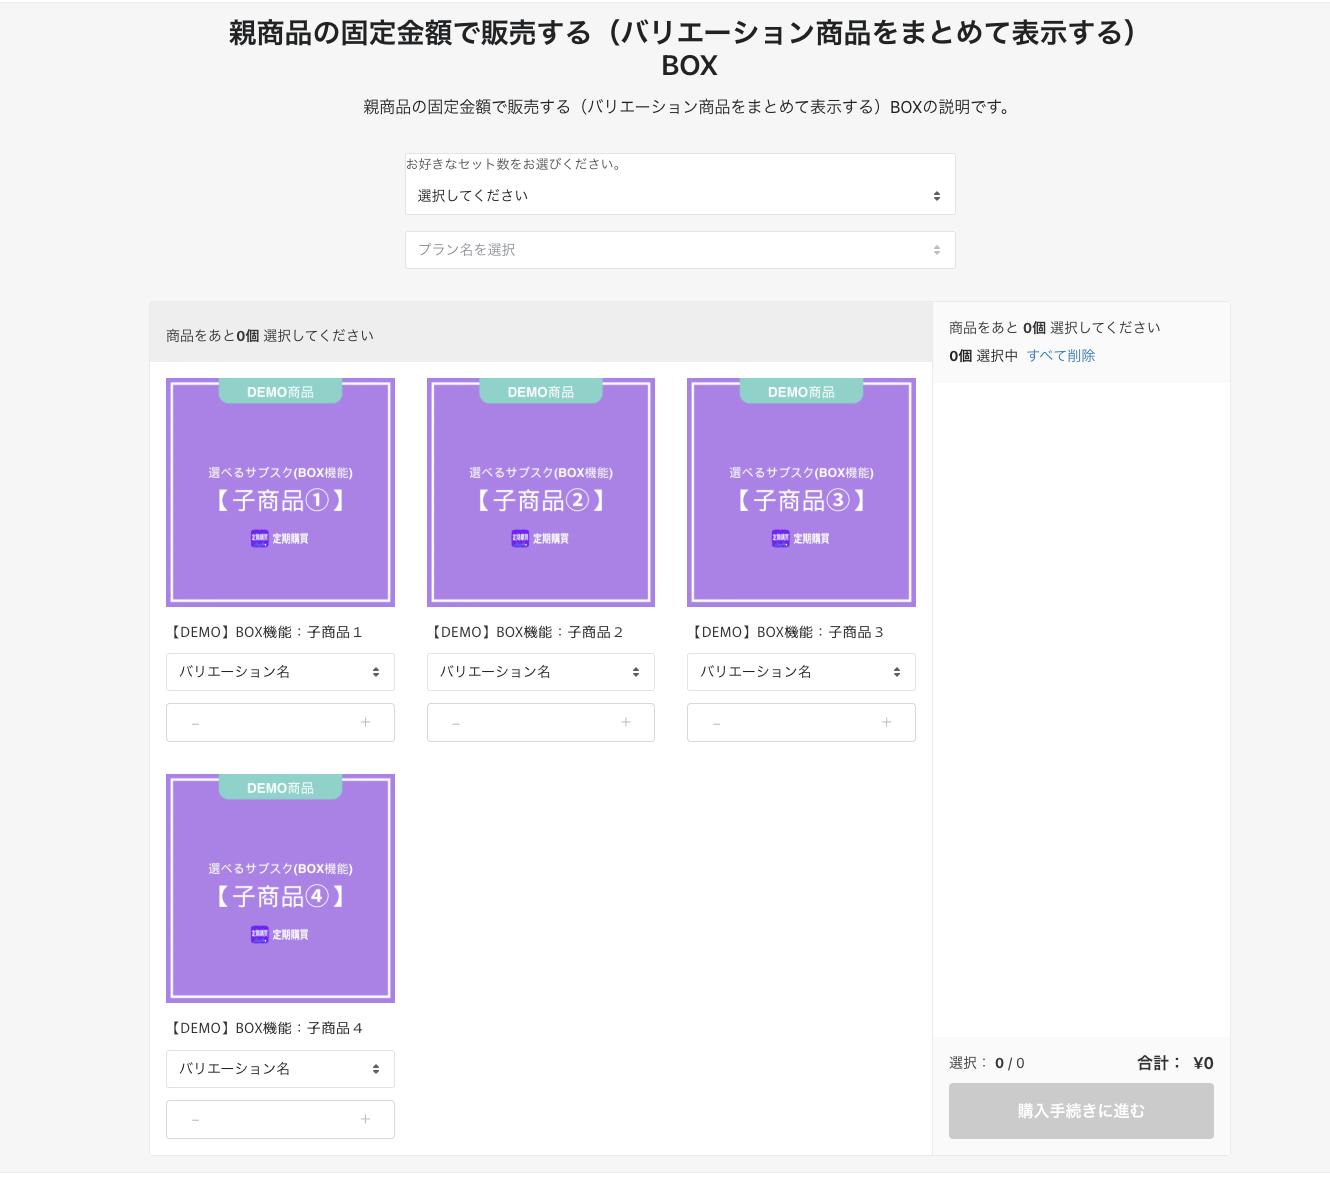1330x1178 pixels.
Task: Click 'すべて削除' to clear selections
Action: tap(1061, 356)
